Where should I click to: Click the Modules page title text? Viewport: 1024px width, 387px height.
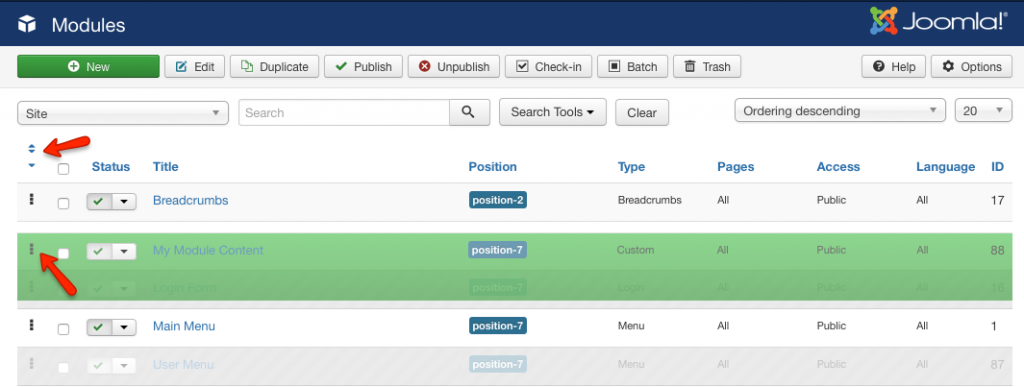[x=88, y=25]
